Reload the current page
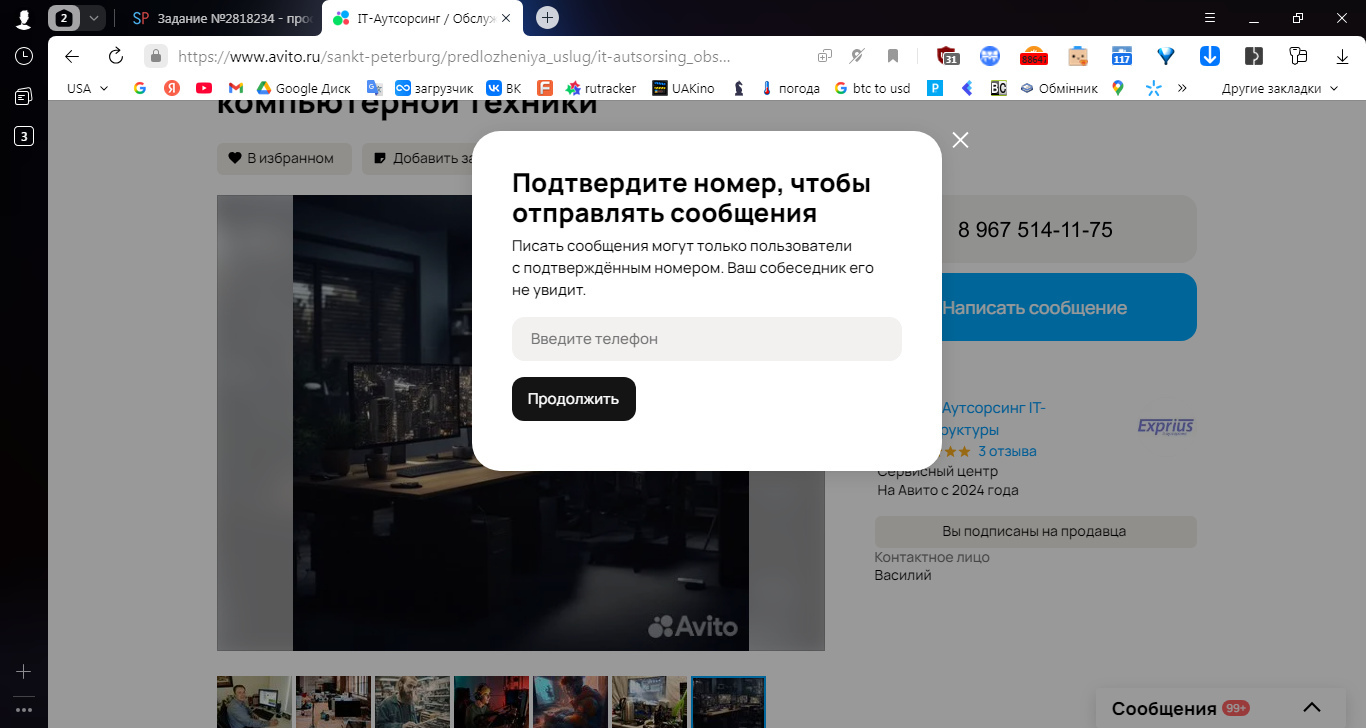This screenshot has height=728, width=1366. pyautogui.click(x=115, y=56)
